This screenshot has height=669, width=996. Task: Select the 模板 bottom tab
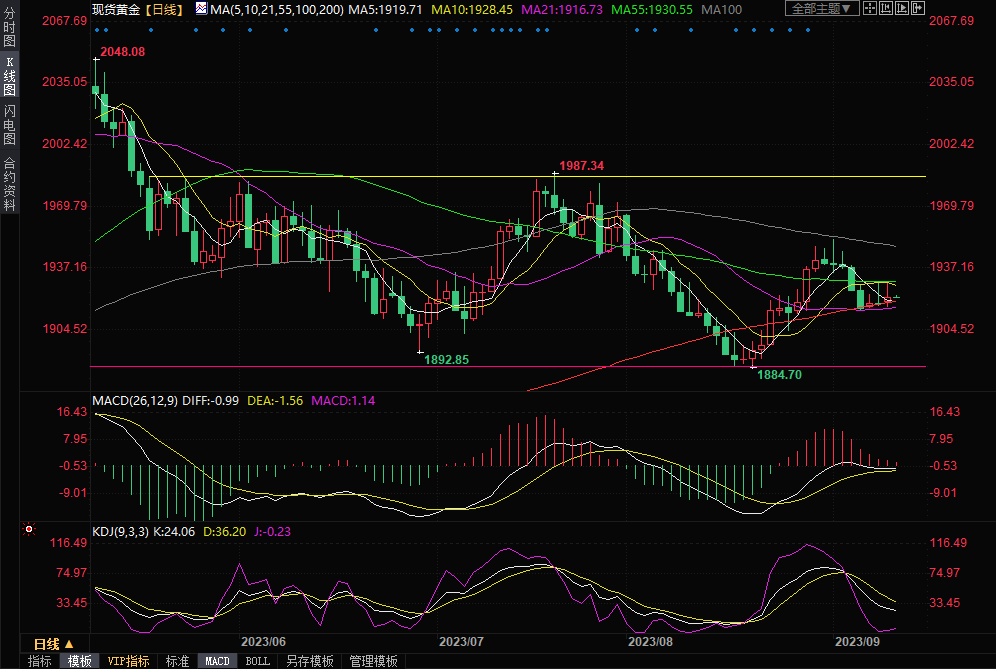(79, 661)
